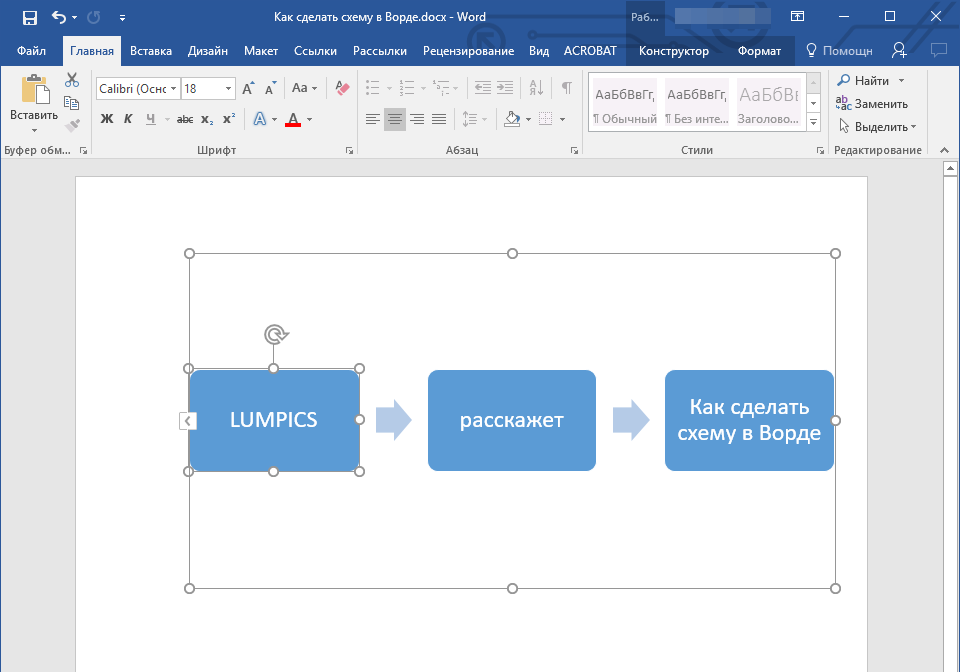Clear all formatting eraser icon
The width and height of the screenshot is (960, 672).
pos(342,88)
